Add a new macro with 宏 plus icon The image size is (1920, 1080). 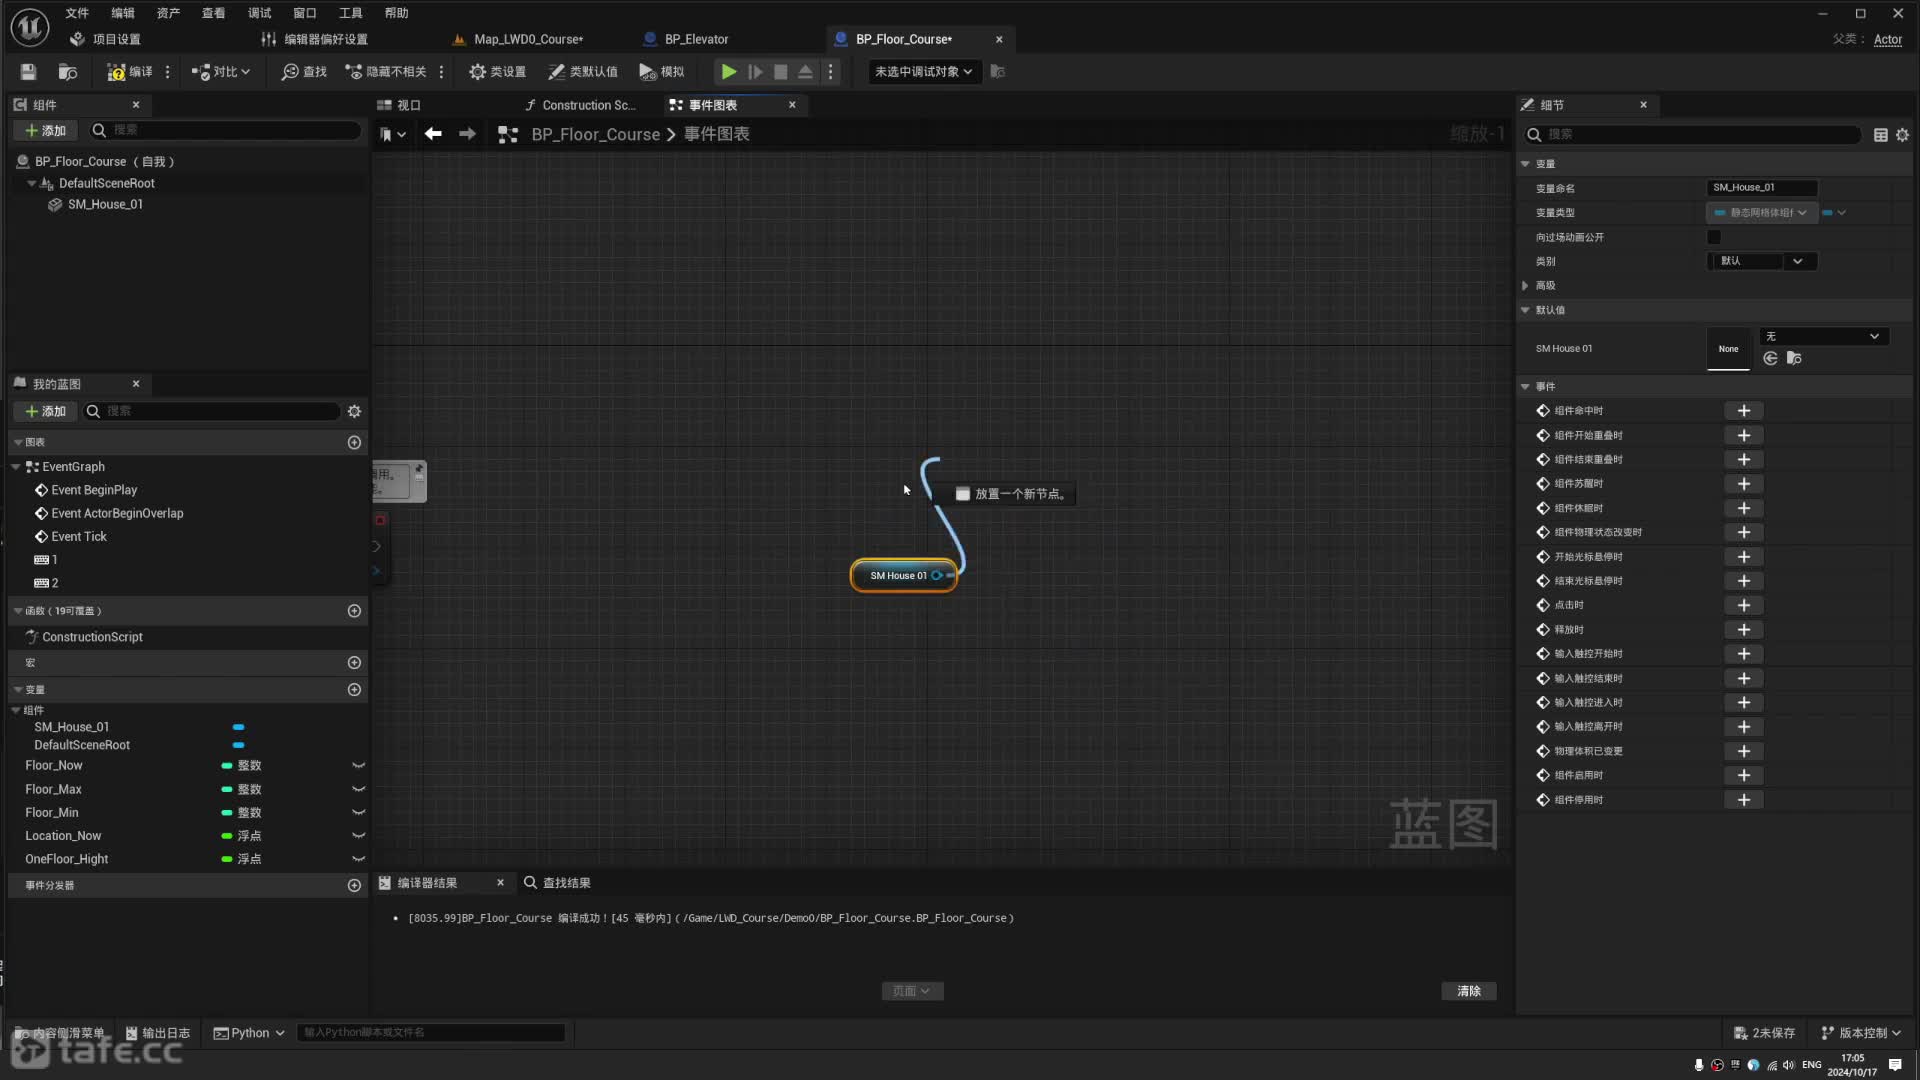[354, 663]
